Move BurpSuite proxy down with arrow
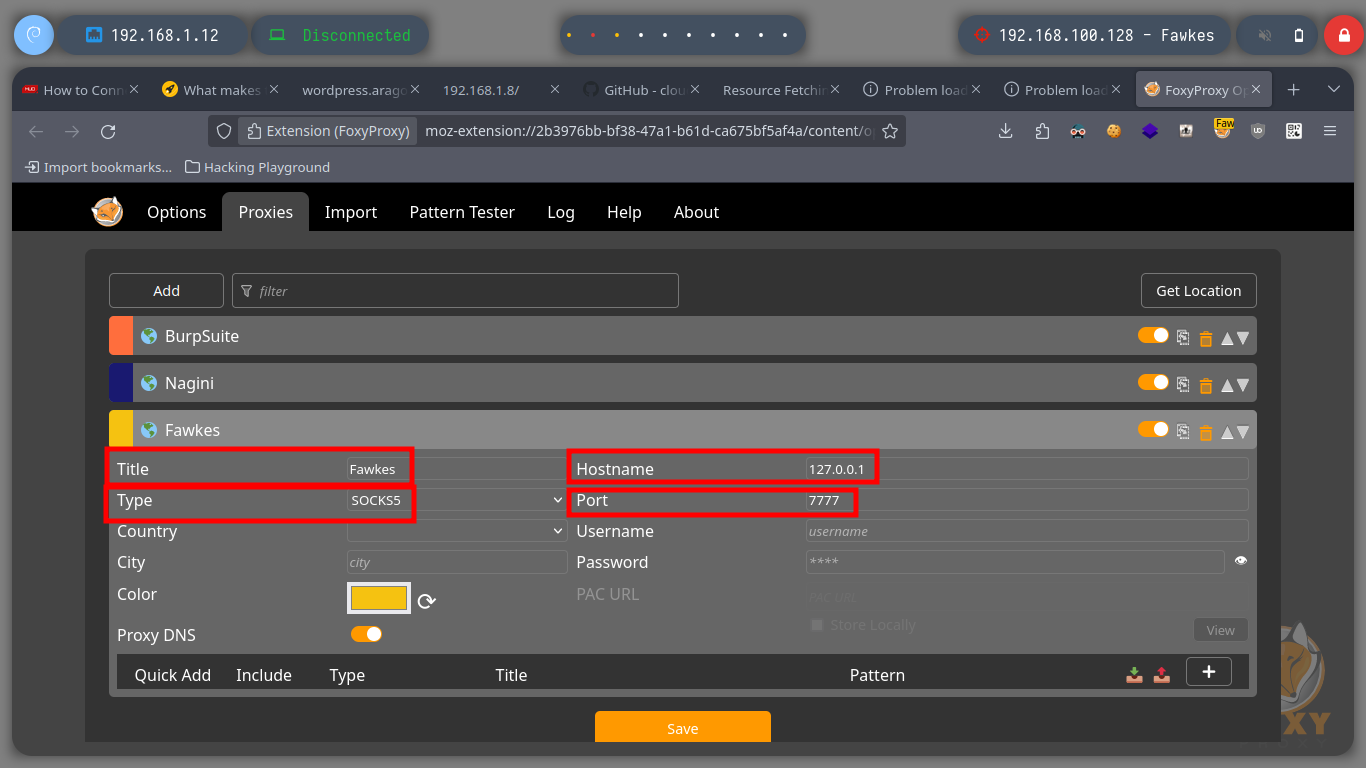The height and width of the screenshot is (768, 1366). (x=1243, y=339)
